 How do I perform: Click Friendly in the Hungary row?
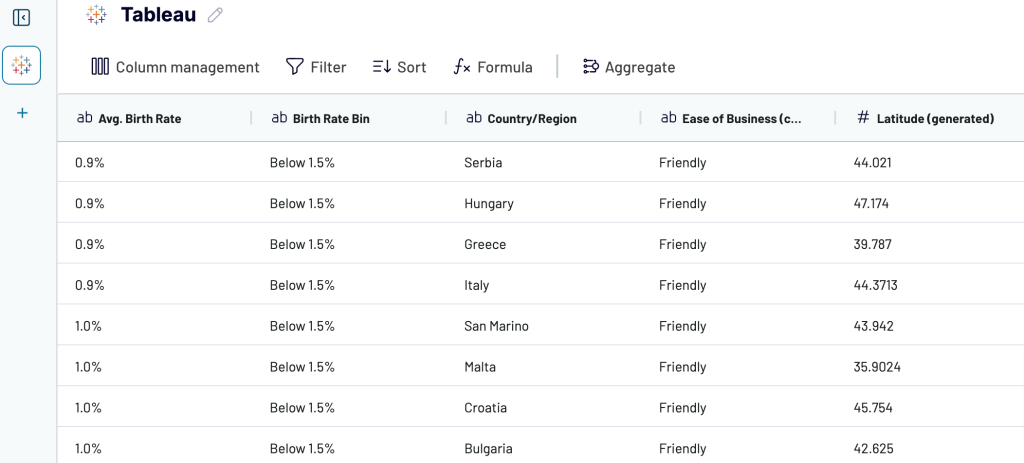pos(682,204)
